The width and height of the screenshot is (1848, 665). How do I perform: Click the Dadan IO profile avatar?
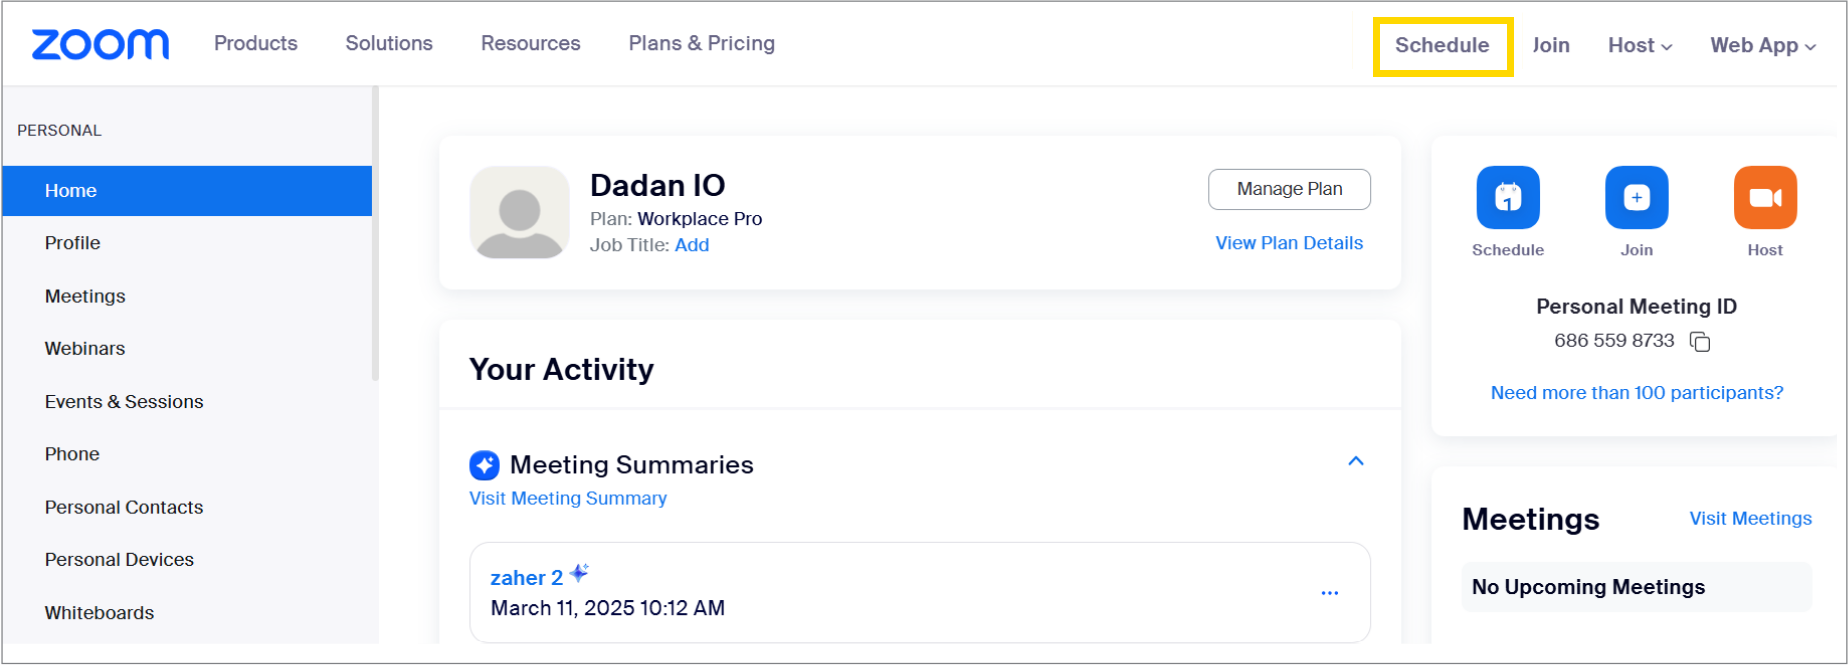pos(519,212)
